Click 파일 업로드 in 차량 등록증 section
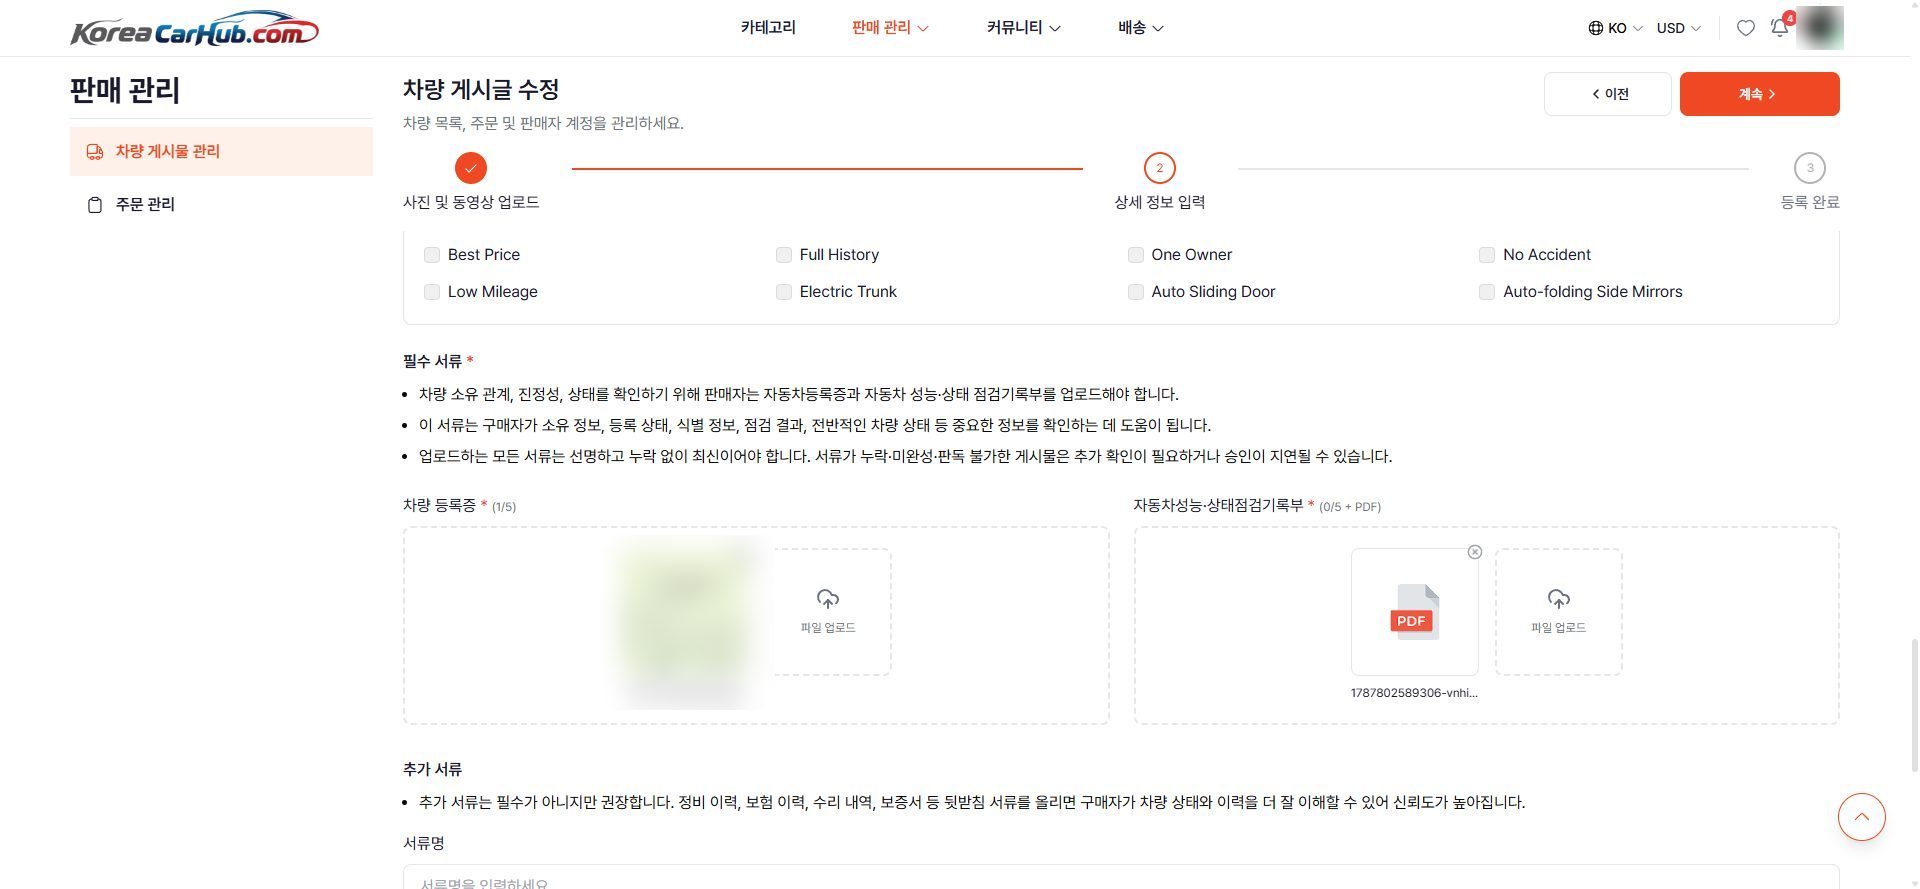Viewport: 1920px width, 889px height. point(828,612)
